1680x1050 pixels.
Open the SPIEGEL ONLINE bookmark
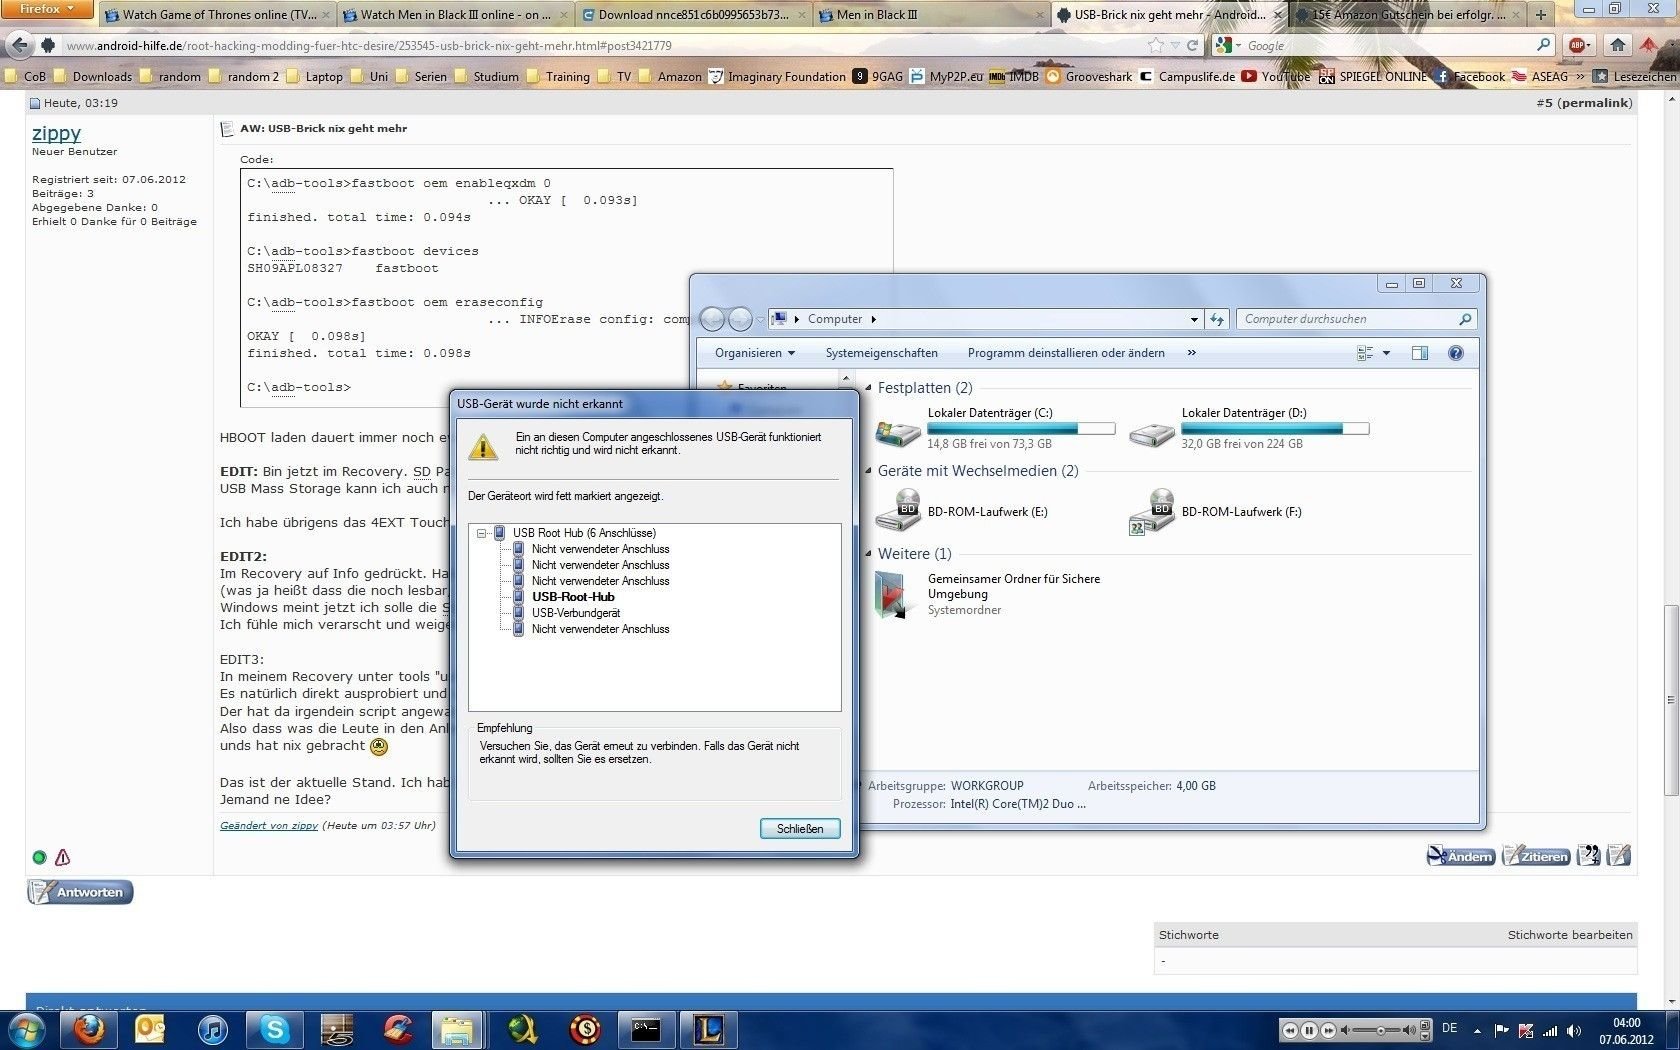tap(1372, 76)
